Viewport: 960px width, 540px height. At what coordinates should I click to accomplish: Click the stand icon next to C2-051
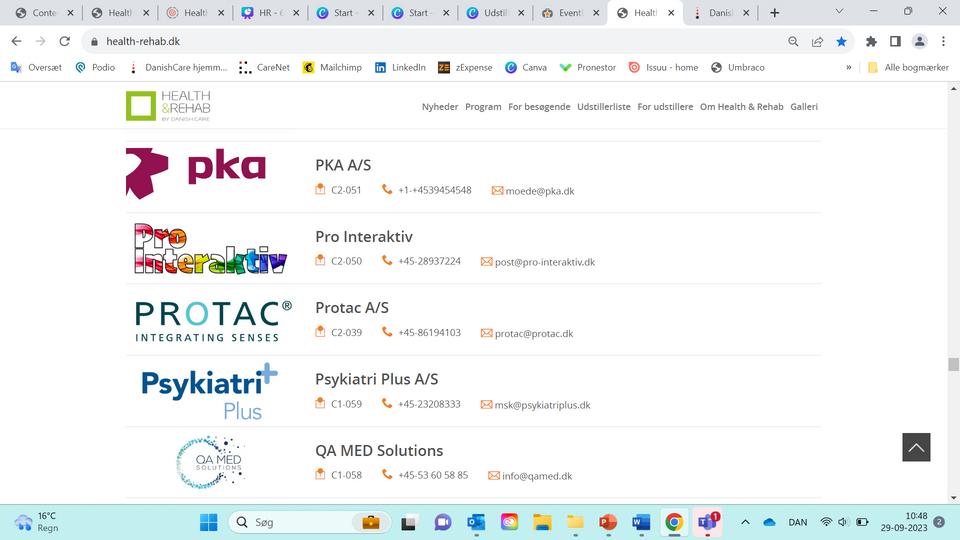point(320,189)
